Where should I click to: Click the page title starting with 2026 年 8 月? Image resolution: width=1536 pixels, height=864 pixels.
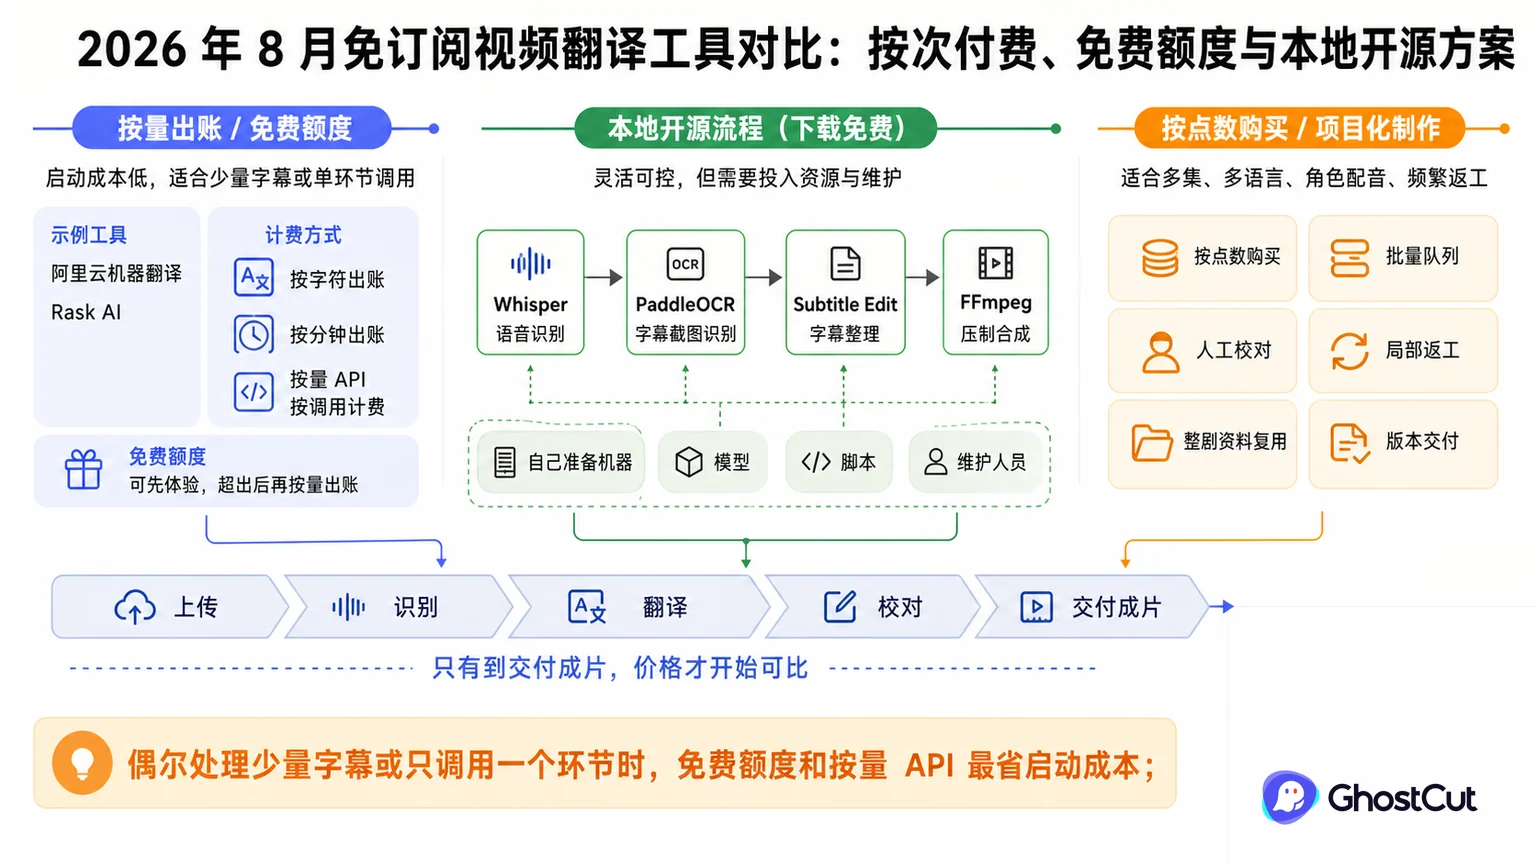796,49
